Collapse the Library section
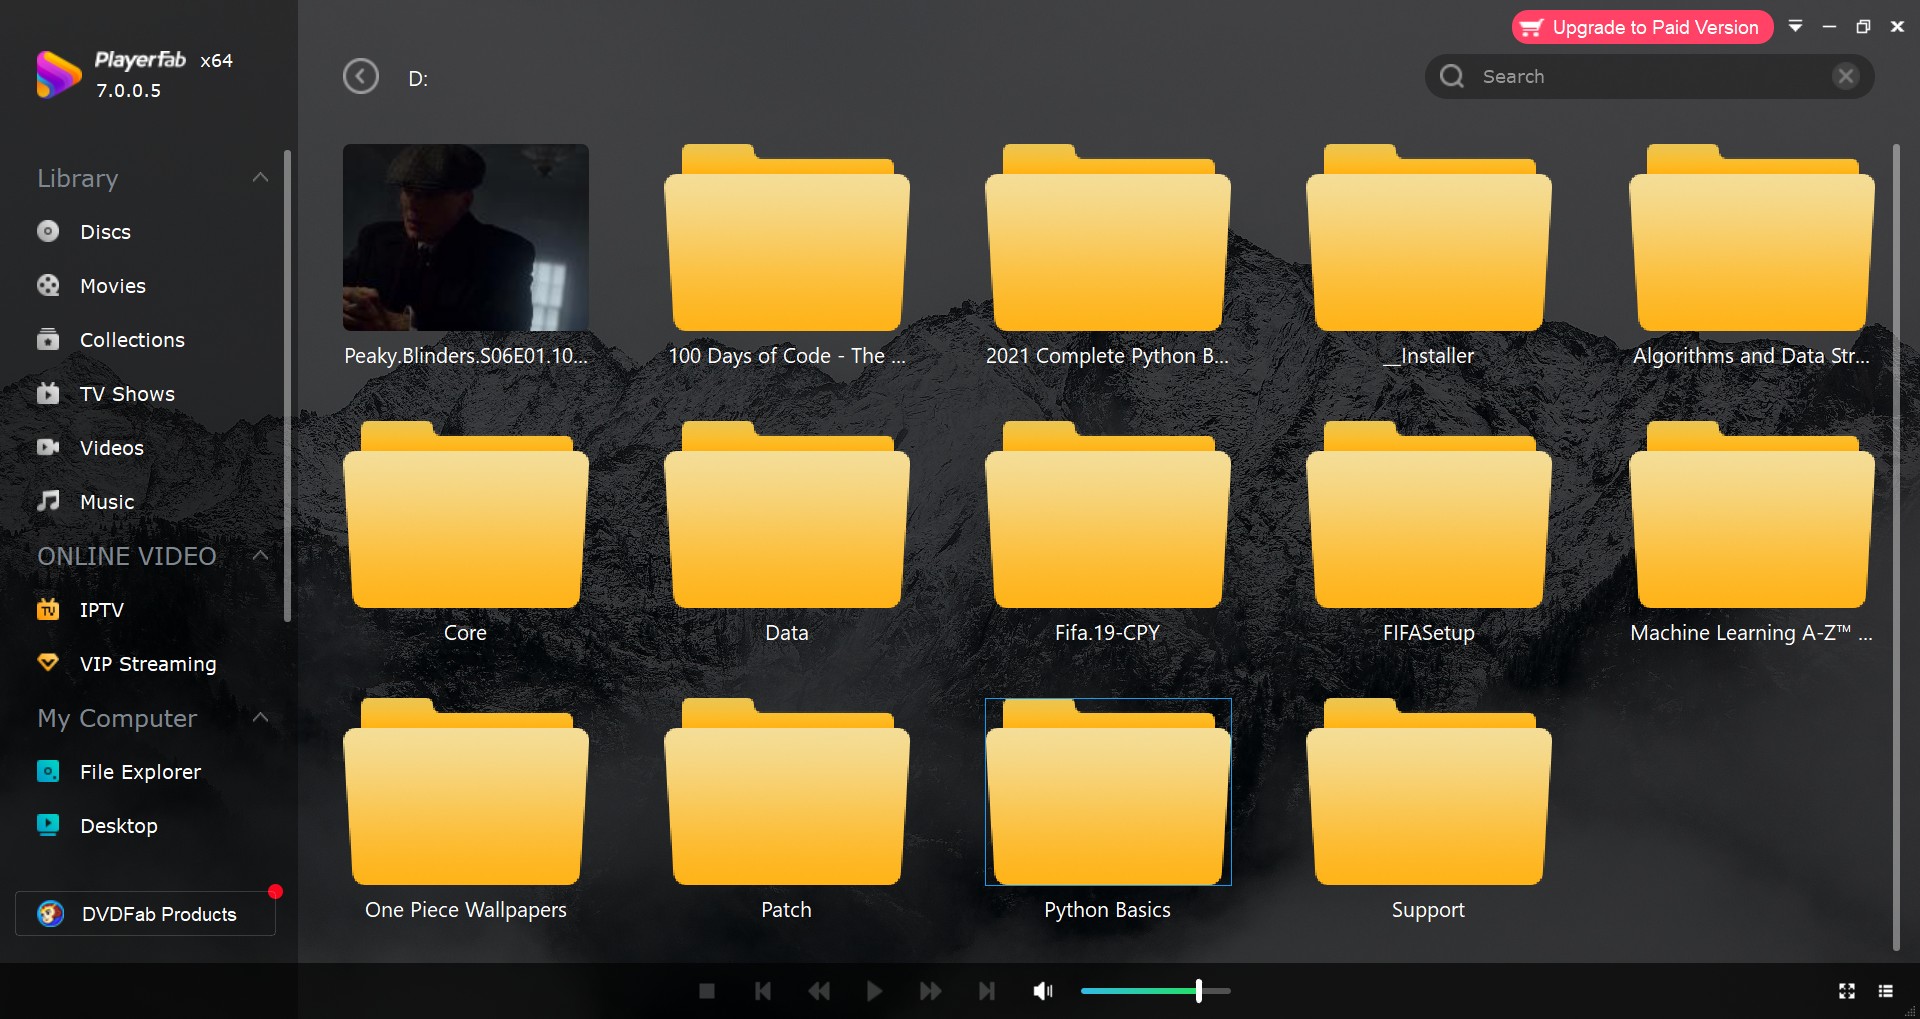The width and height of the screenshot is (1920, 1019). tap(260, 178)
